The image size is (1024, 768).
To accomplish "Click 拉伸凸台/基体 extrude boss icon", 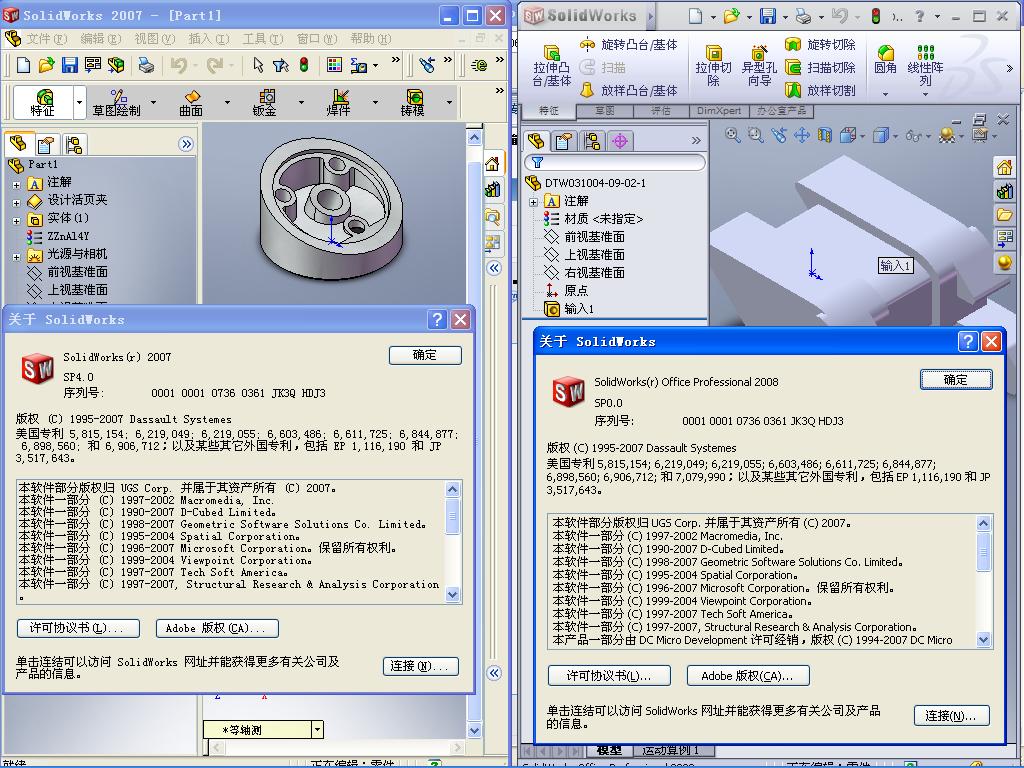I will (x=552, y=66).
